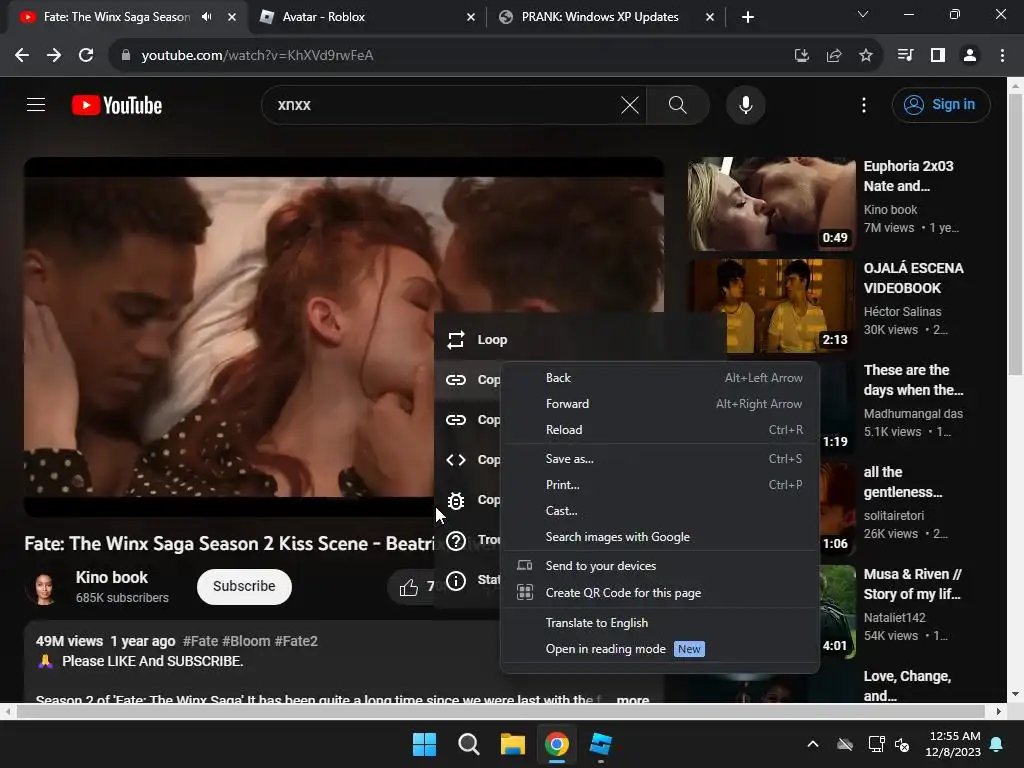Click the vertical page scrollbar thumb
Image resolution: width=1024 pixels, height=768 pixels.
coord(1015,235)
